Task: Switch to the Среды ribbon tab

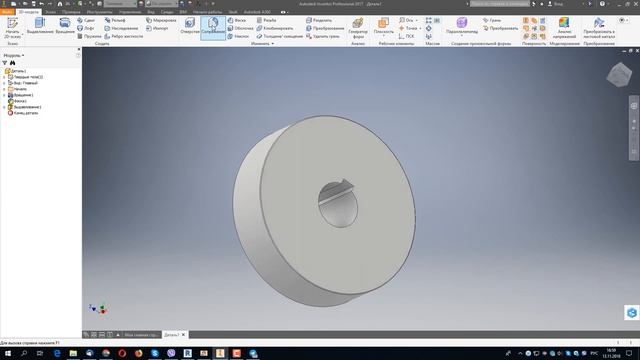Action: click(x=167, y=12)
